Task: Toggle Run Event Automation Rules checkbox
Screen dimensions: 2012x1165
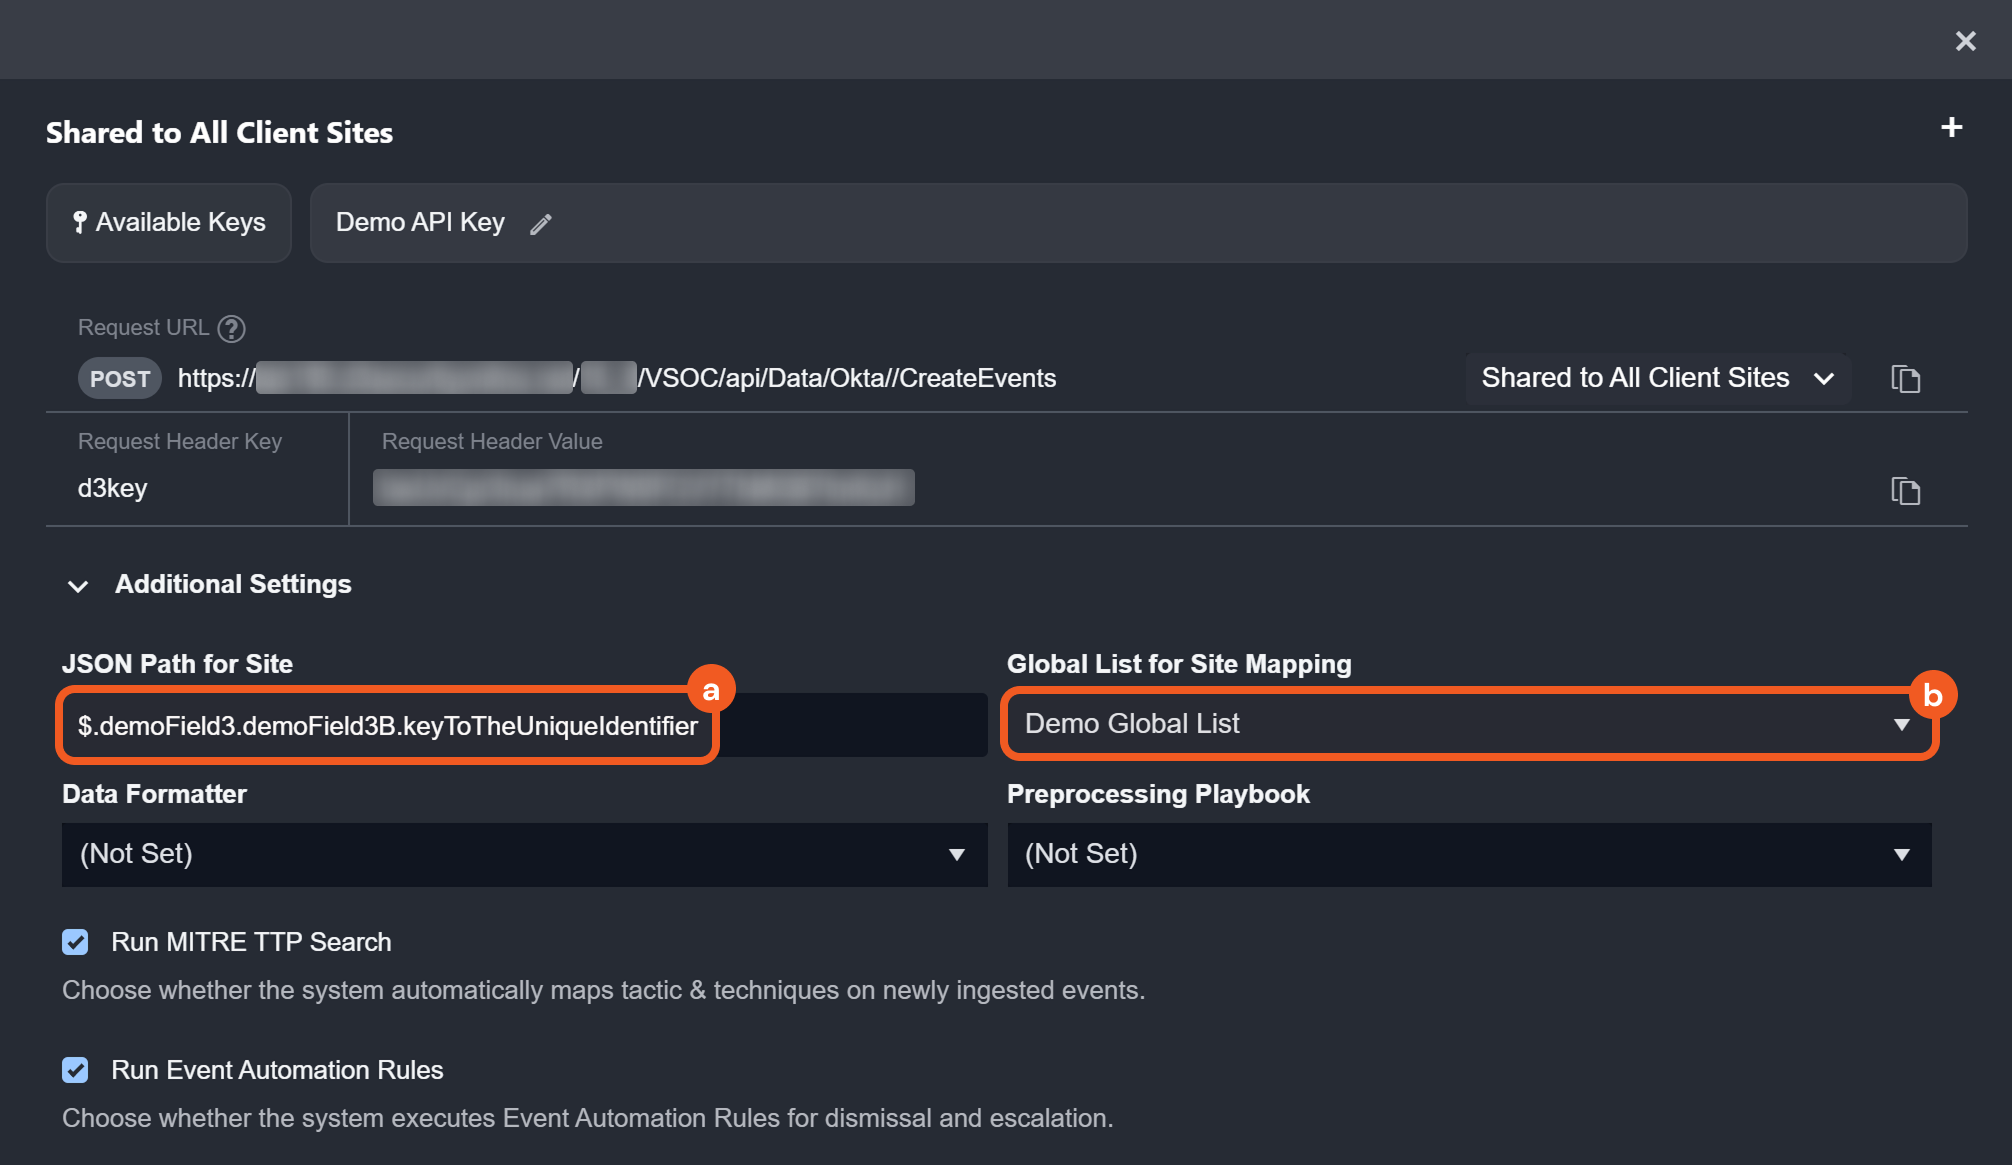Action: (x=75, y=1070)
